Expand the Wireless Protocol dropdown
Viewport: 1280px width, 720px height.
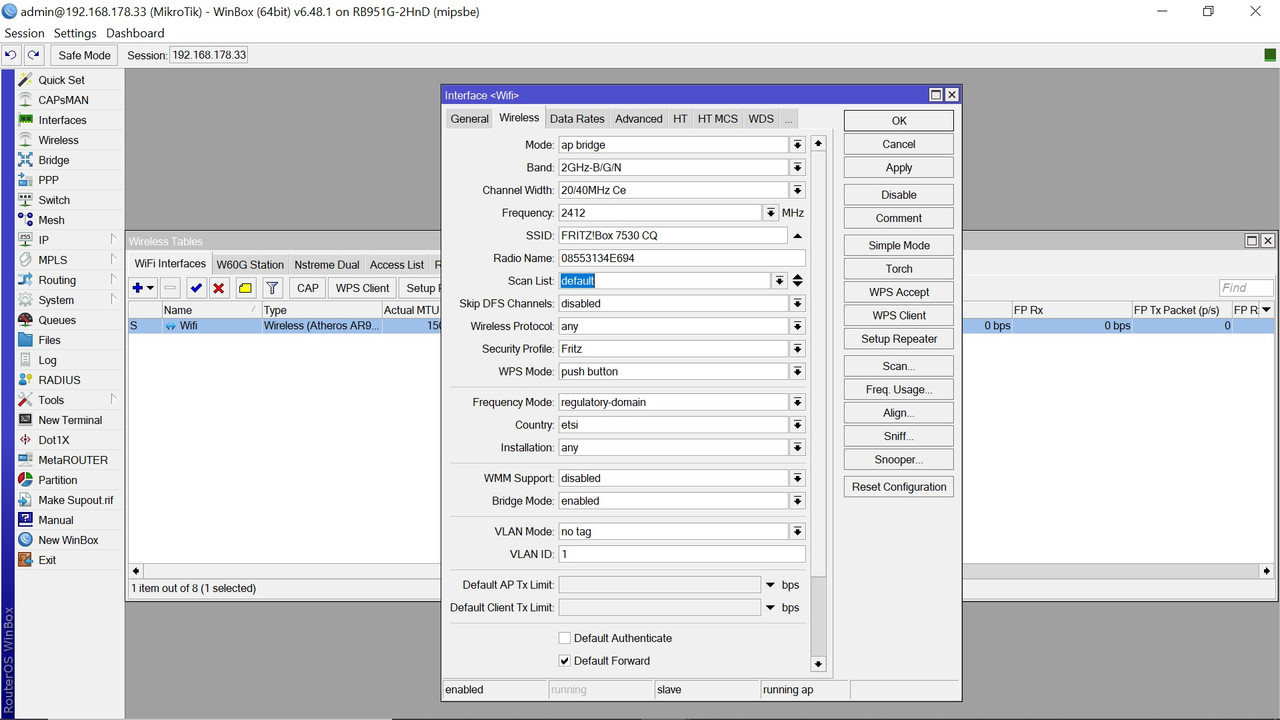pos(797,326)
